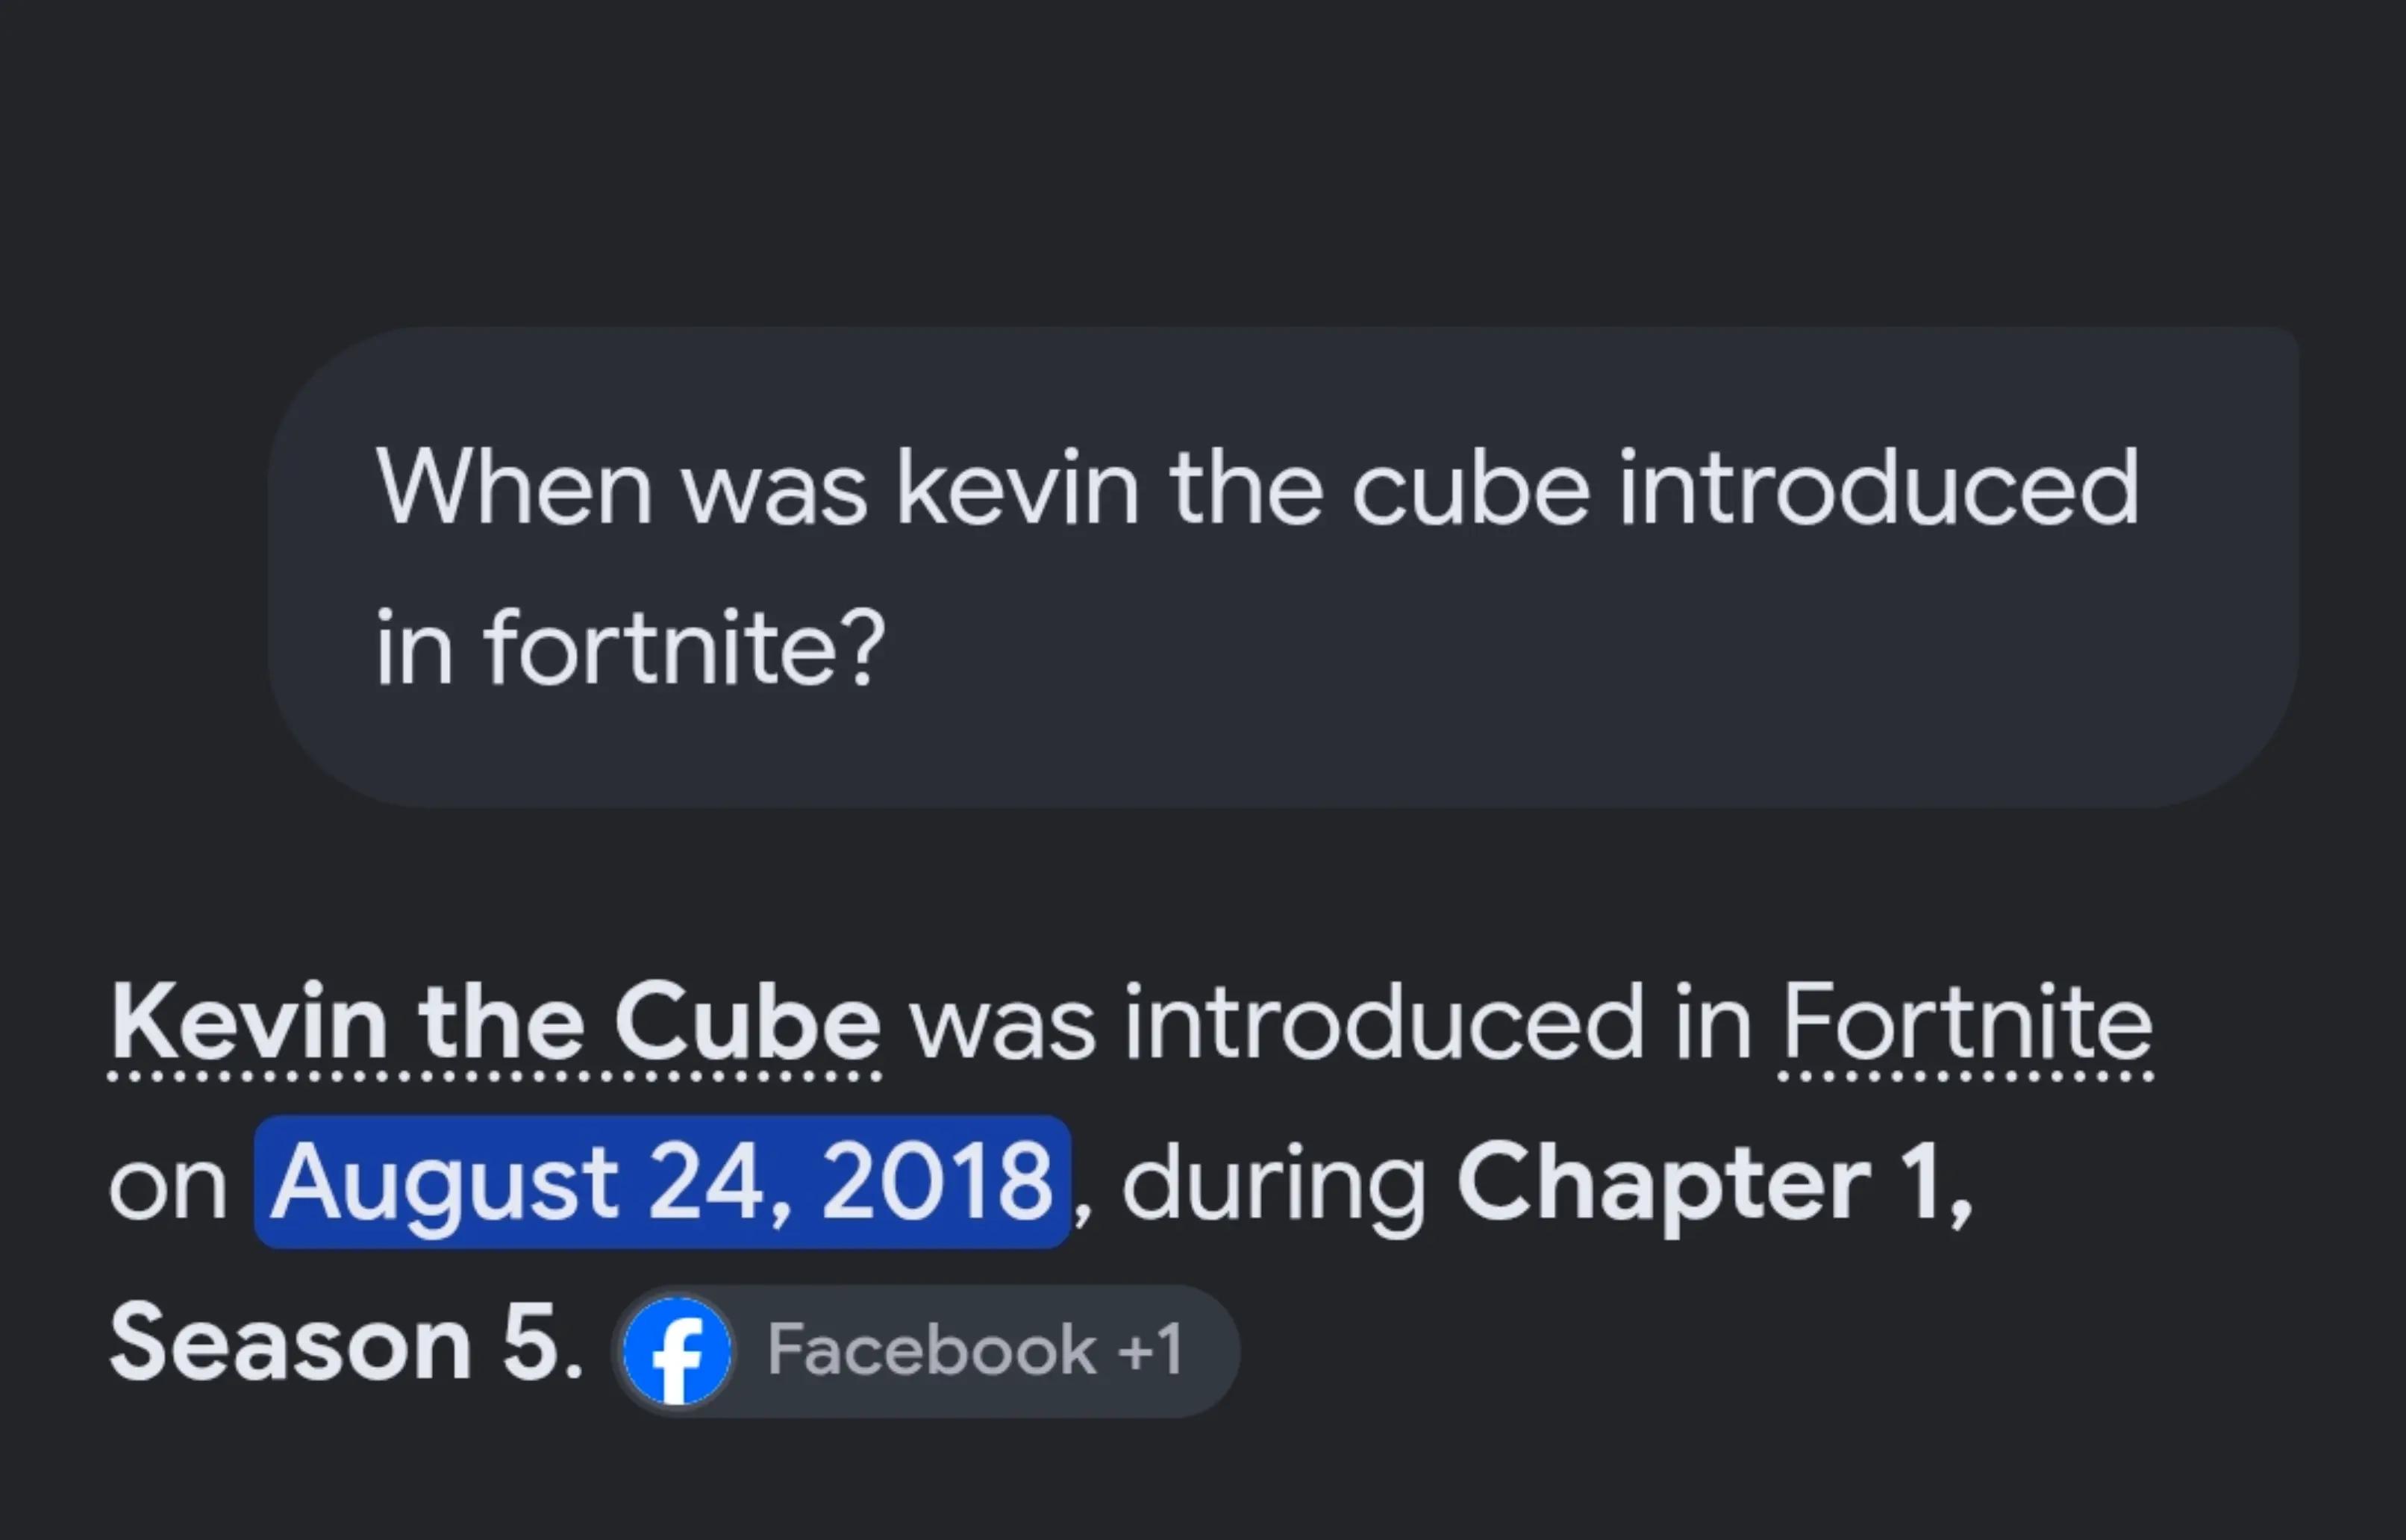Click 'When was kevin' in the question
The height and width of the screenshot is (1540, 2406).
click(758, 487)
